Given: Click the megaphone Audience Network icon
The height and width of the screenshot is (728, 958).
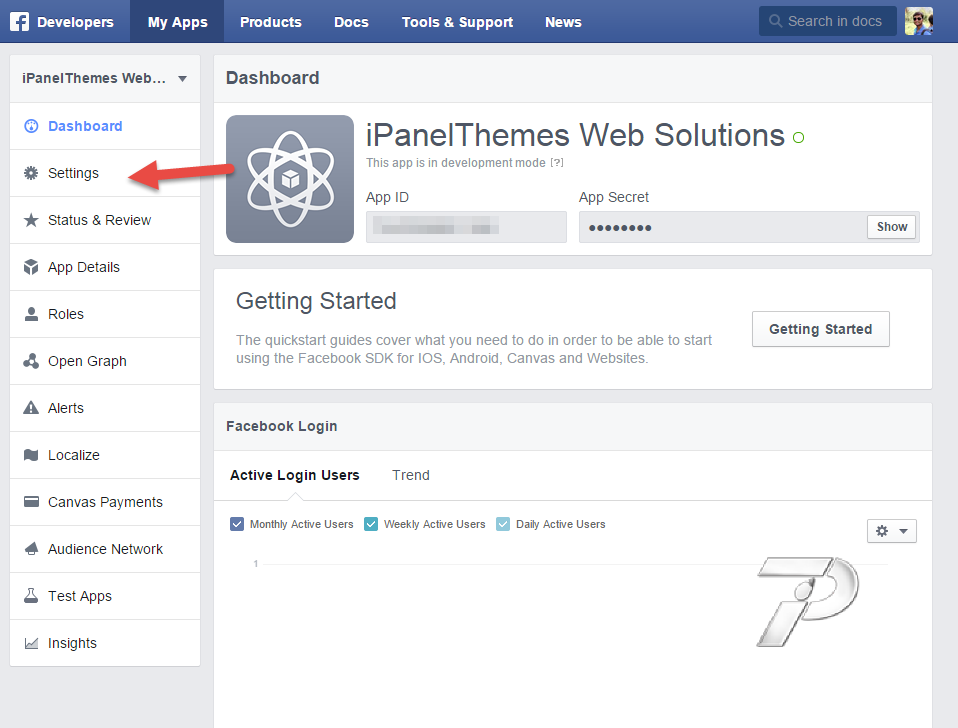Looking at the screenshot, I should point(30,549).
